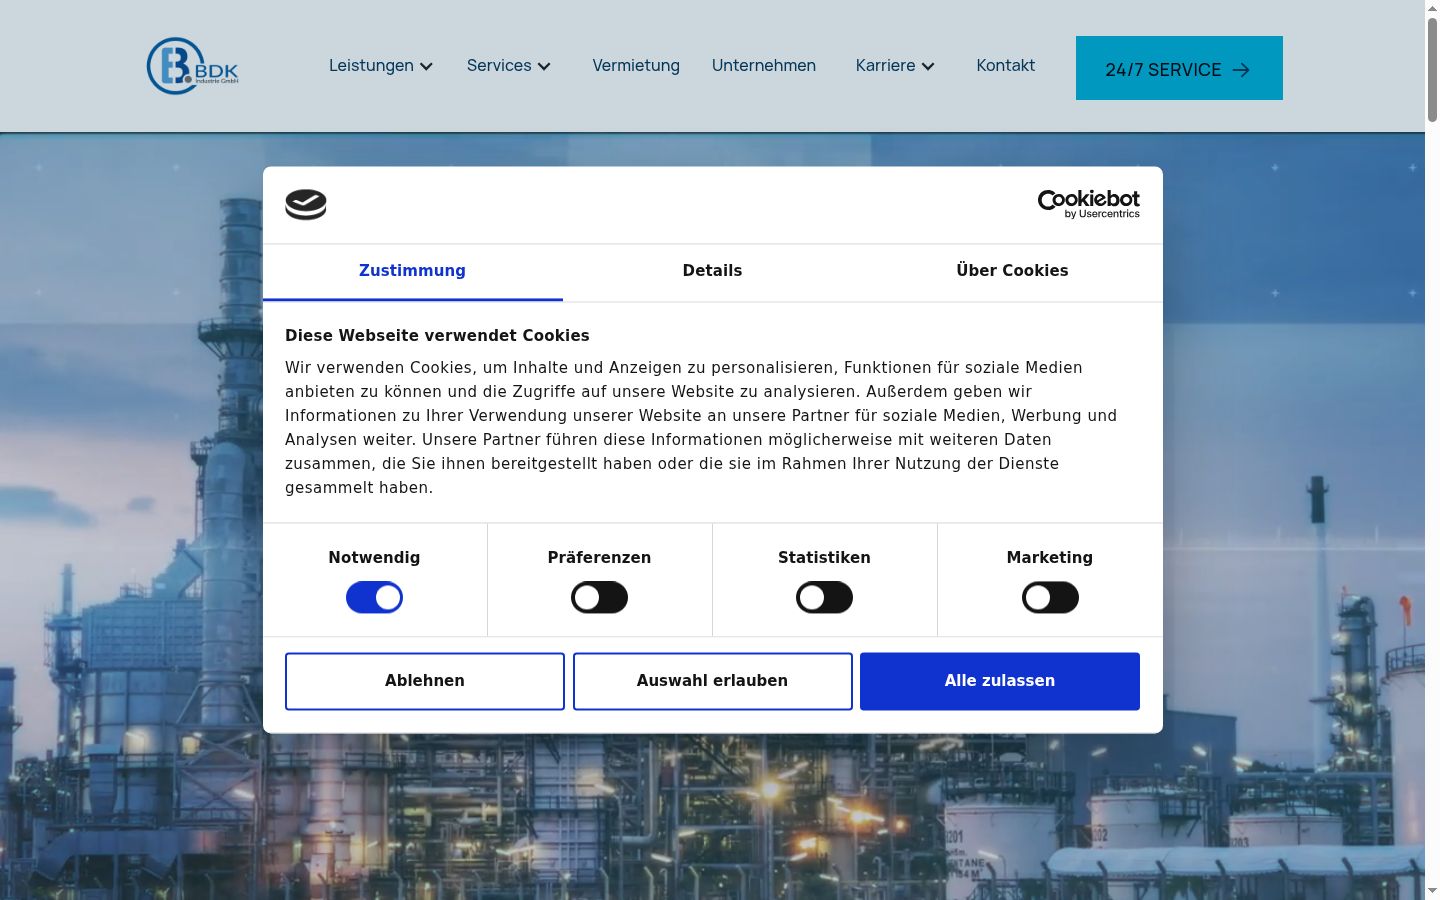
Task: Expand the Services dropdown chevron
Action: (x=544, y=66)
